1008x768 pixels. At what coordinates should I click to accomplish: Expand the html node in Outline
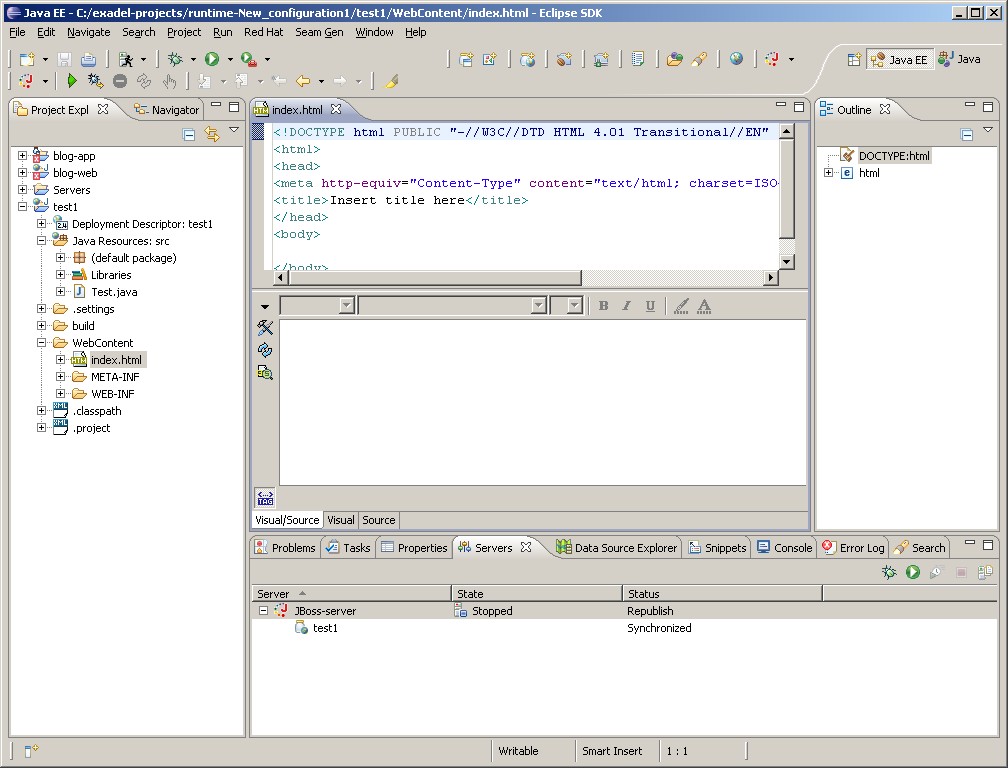(829, 173)
